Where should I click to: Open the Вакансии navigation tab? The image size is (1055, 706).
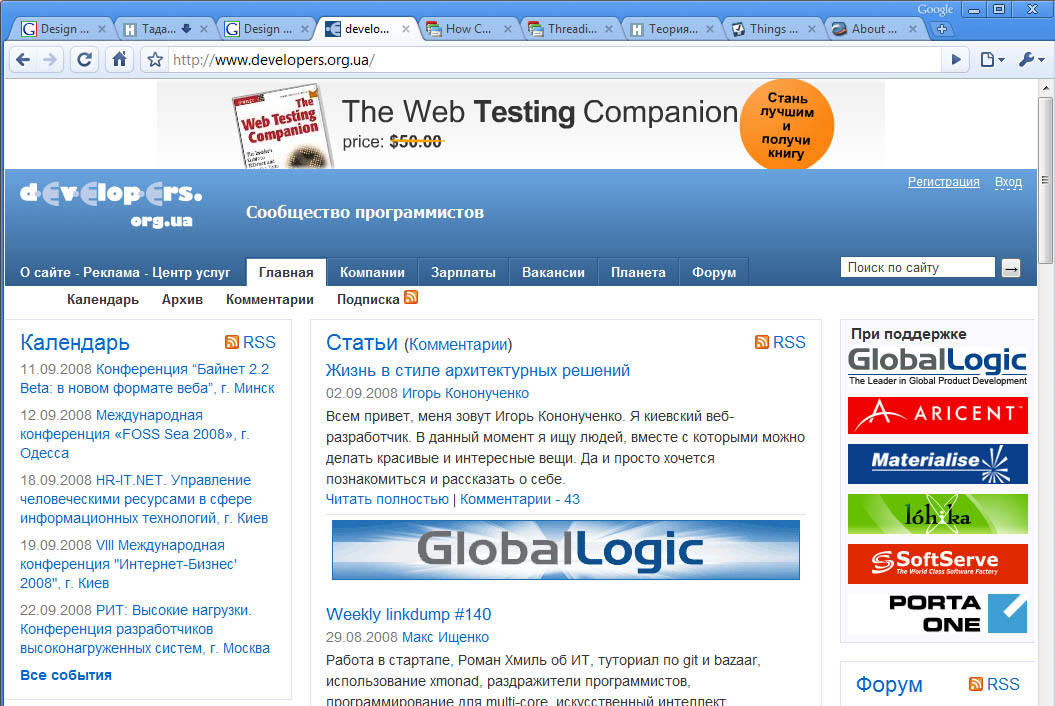pos(553,273)
